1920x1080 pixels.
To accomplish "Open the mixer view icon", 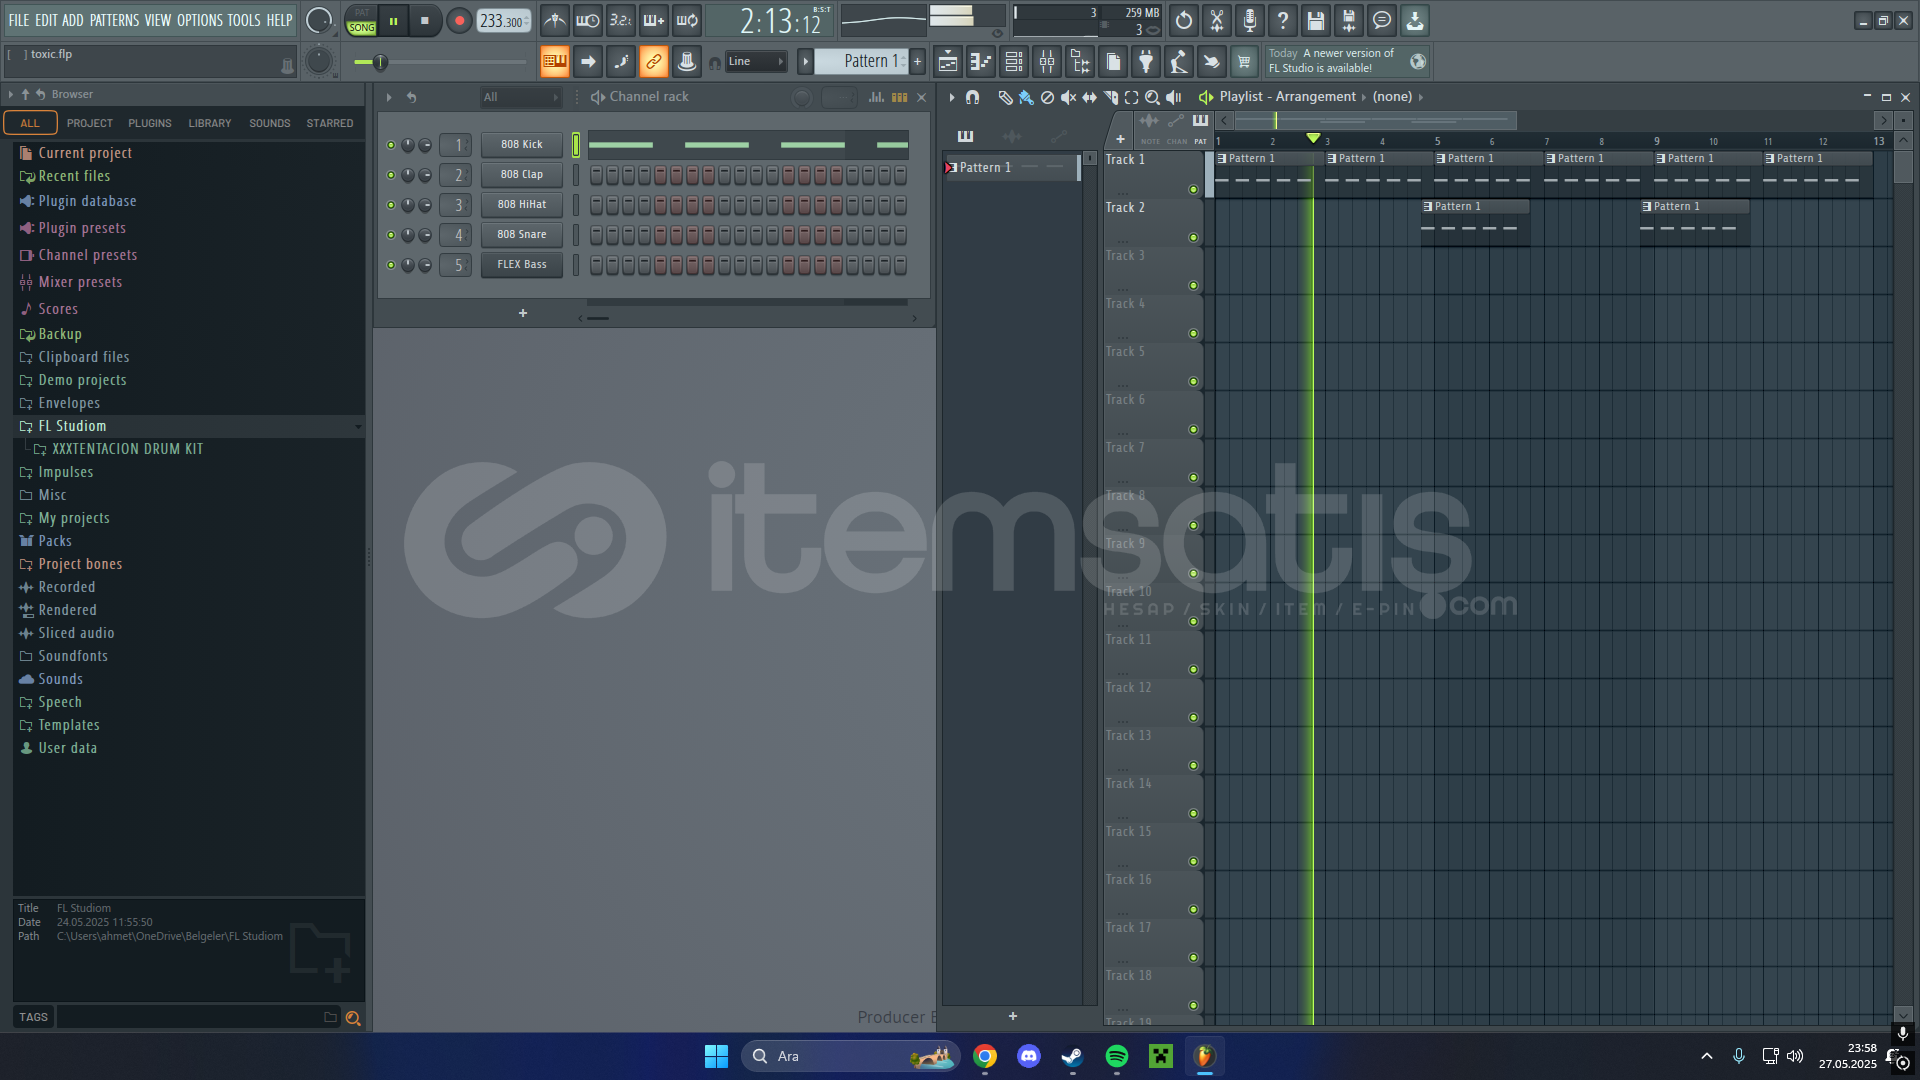I will 1047,62.
